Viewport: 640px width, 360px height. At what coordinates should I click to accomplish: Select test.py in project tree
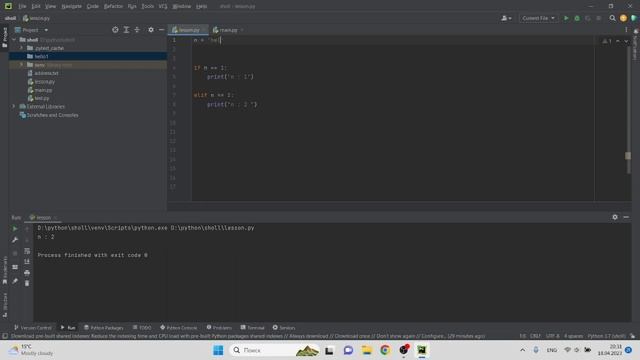[42, 98]
